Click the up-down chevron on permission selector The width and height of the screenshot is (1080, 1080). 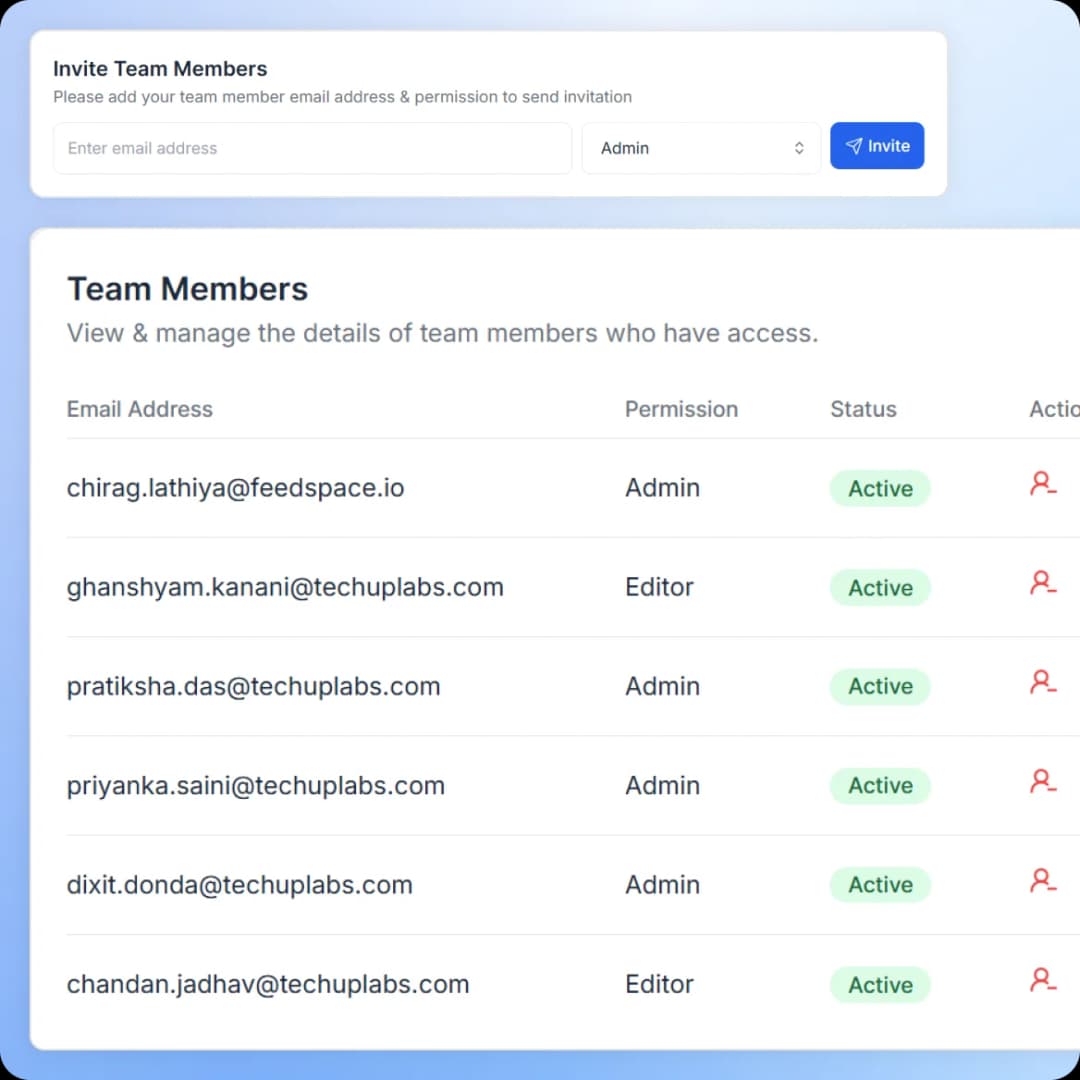coord(799,147)
